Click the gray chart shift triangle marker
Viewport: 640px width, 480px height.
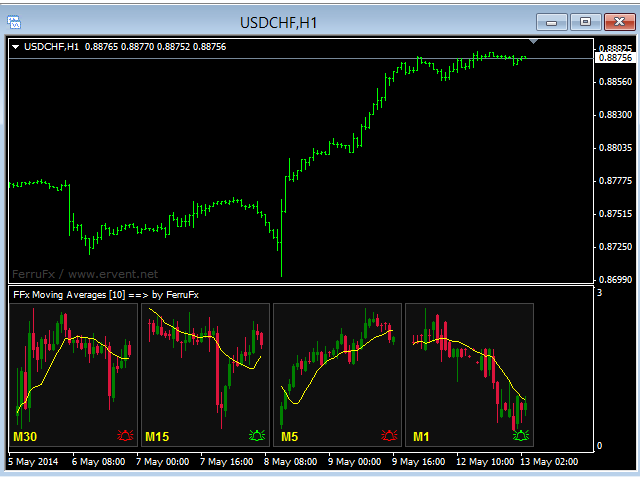[x=534, y=42]
